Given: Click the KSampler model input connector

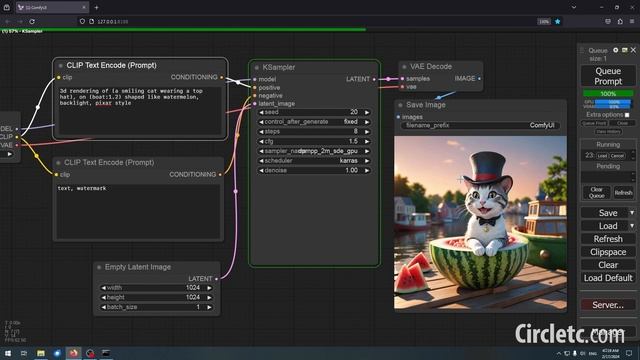Looking at the screenshot, I should pos(255,80).
